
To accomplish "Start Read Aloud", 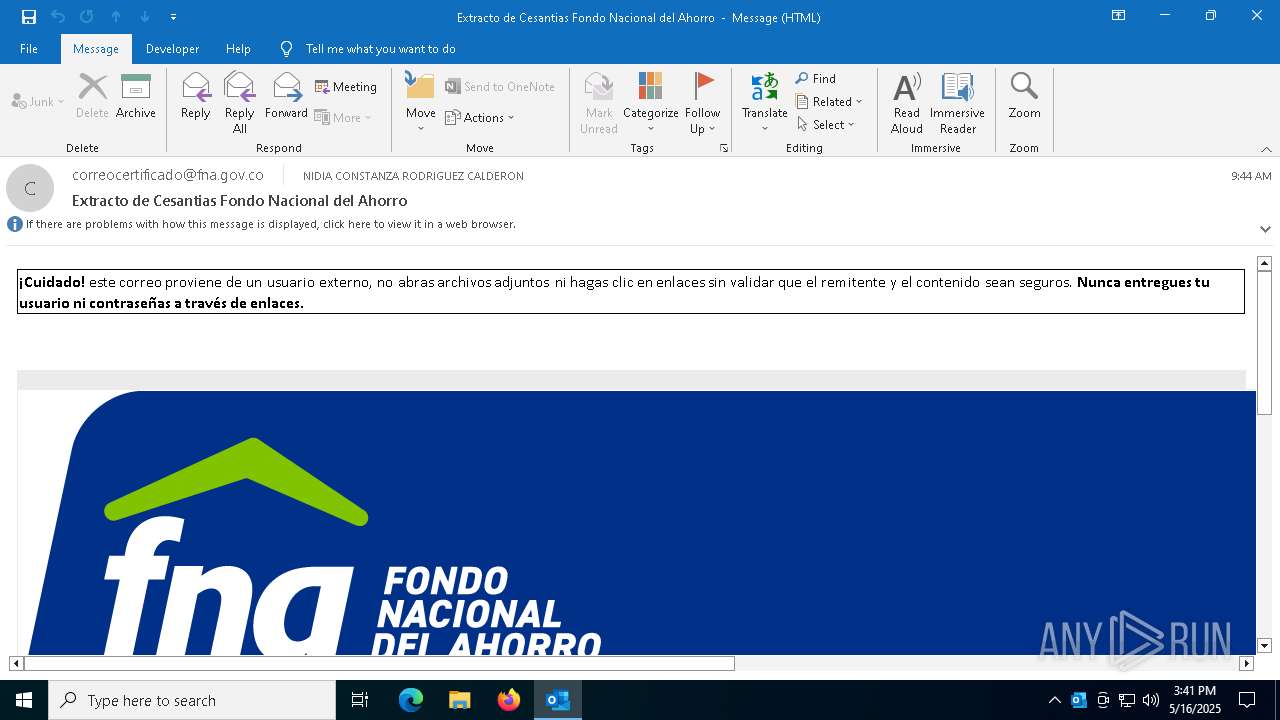I will [907, 102].
